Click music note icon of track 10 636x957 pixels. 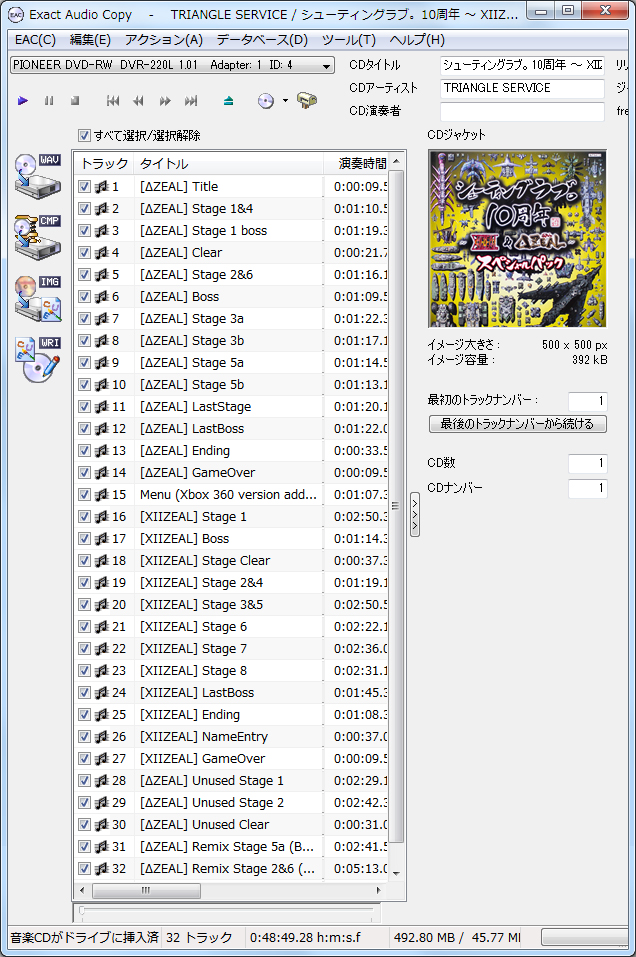pyautogui.click(x=102, y=385)
